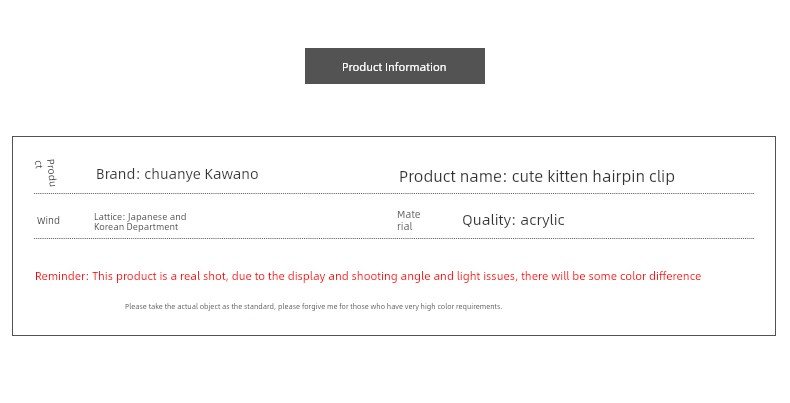Click the Korean Department text line
Viewport: 790px width, 403px height.
point(136,227)
